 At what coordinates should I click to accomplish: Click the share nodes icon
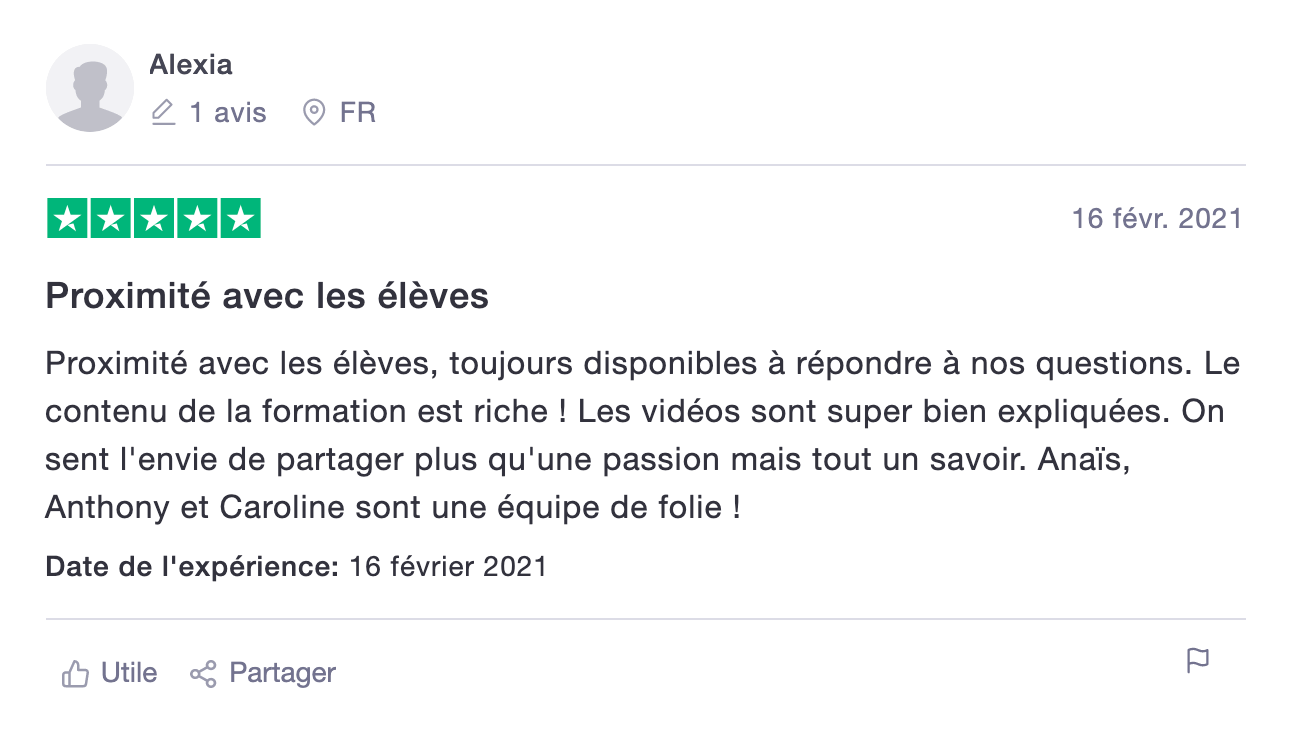203,673
